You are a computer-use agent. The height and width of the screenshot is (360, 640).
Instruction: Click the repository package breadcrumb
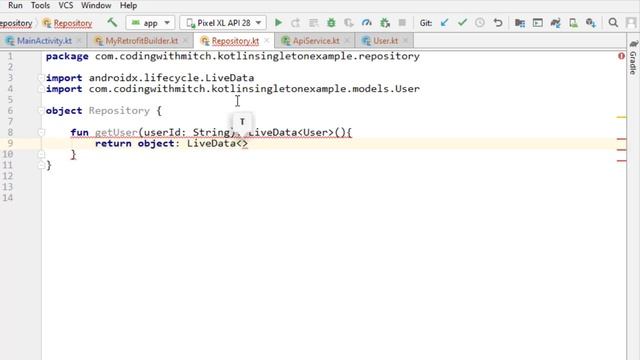click(16, 23)
